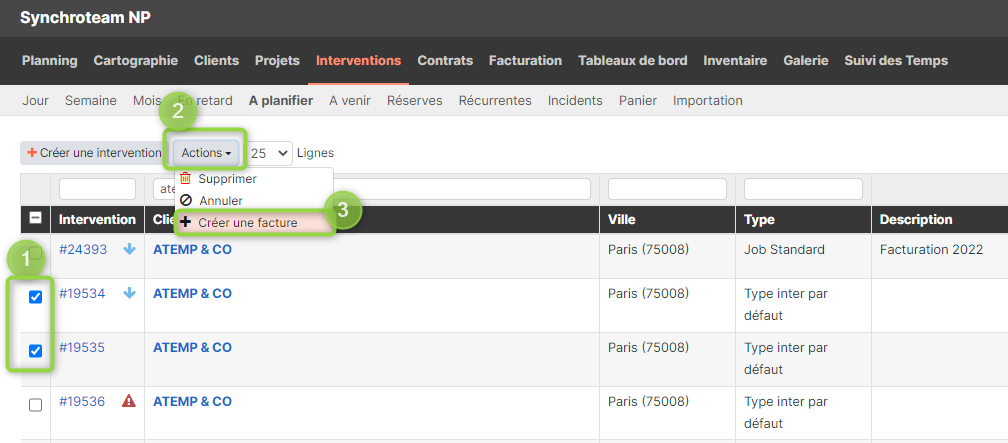Open the En retard sub-tab
The width and height of the screenshot is (1008, 443).
coord(204,100)
